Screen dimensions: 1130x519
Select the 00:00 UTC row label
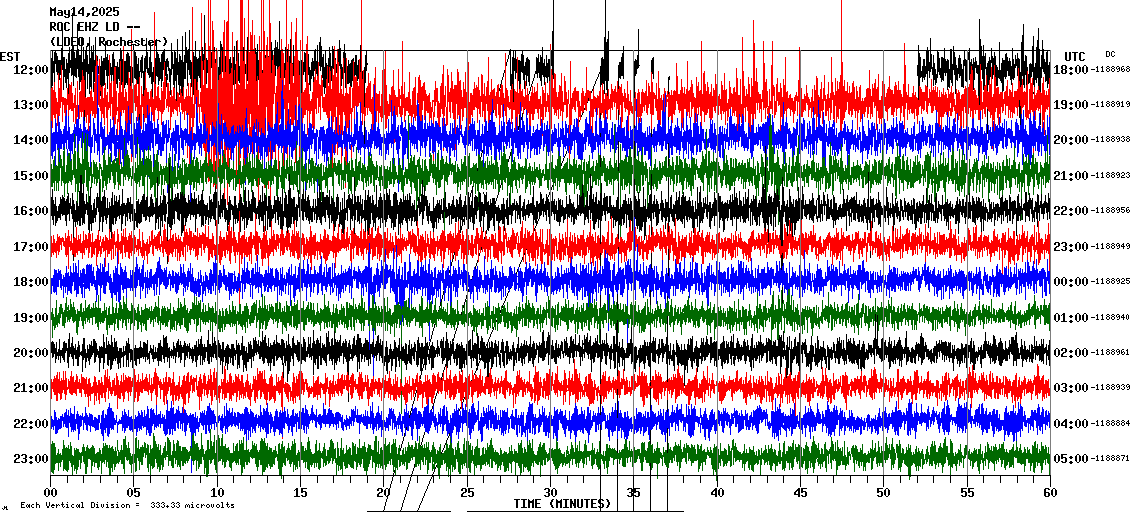(x=1069, y=282)
